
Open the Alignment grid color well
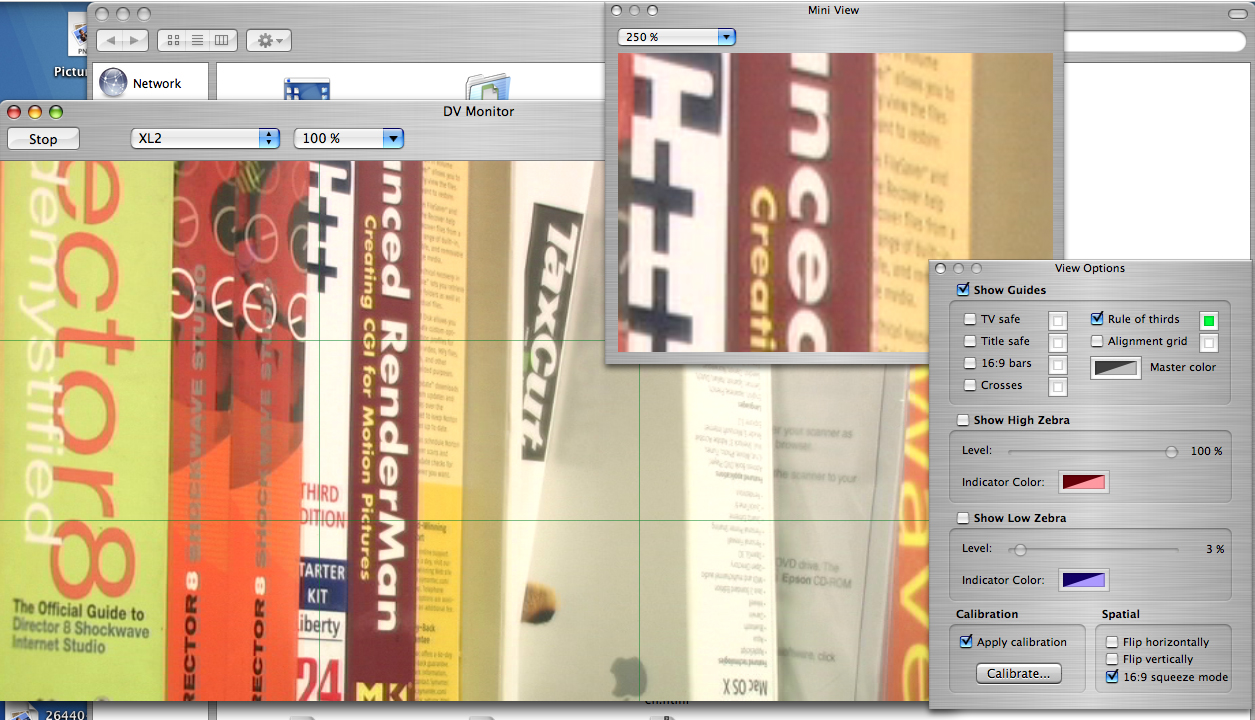coord(1209,343)
